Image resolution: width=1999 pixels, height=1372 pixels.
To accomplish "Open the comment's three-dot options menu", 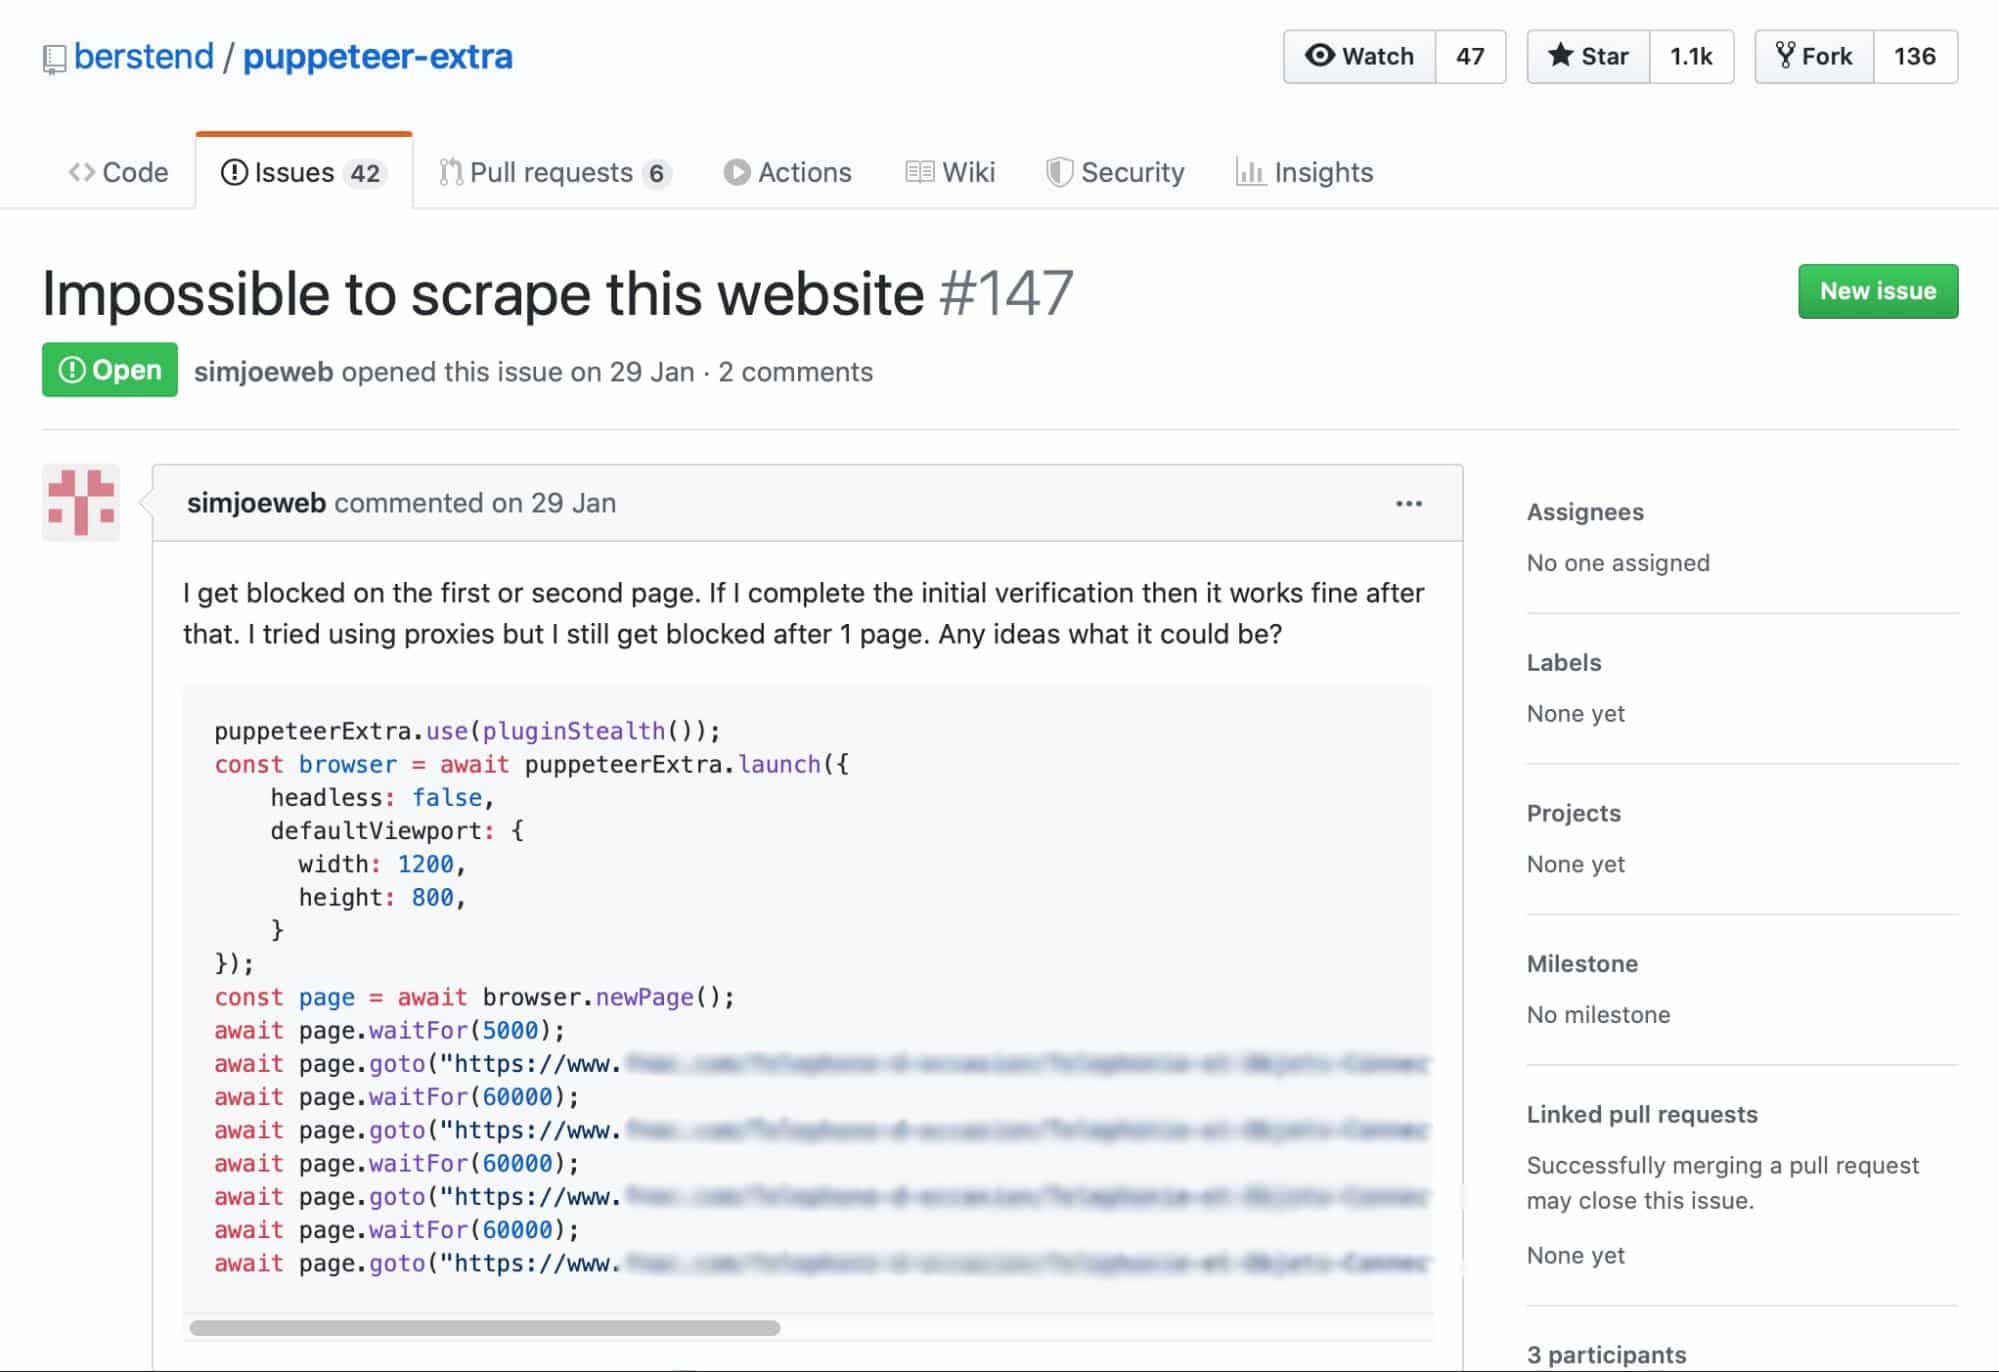I will coord(1409,503).
